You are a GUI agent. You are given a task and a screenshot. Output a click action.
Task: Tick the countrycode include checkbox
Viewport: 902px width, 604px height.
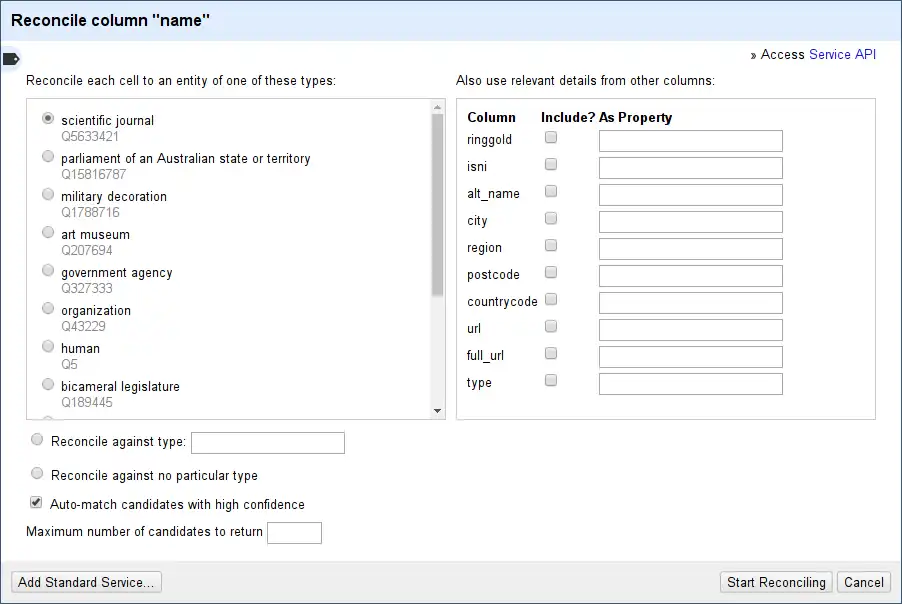tap(551, 299)
